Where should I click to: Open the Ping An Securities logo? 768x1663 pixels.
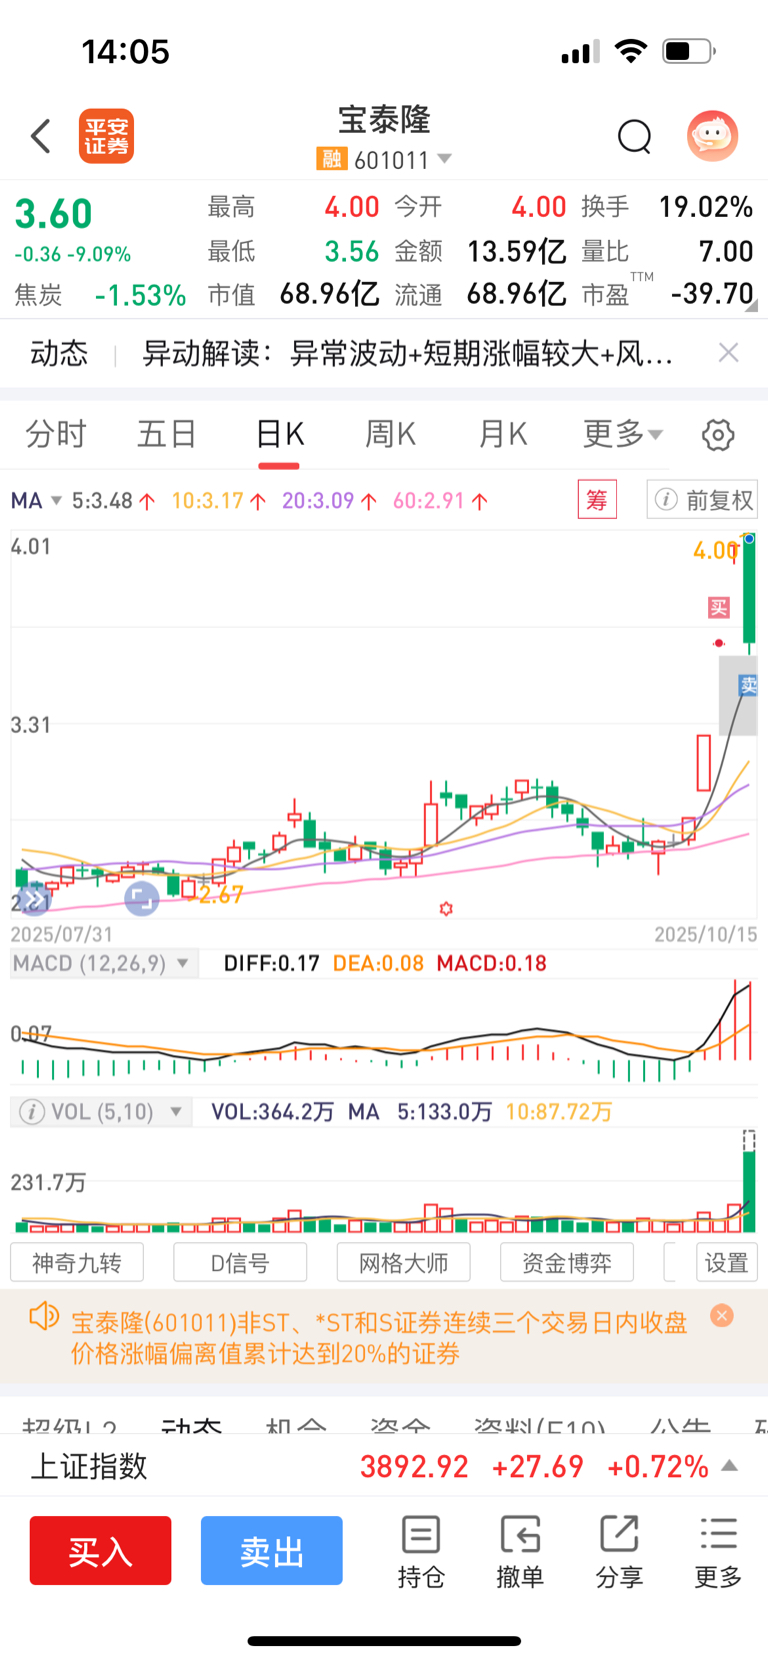click(106, 136)
